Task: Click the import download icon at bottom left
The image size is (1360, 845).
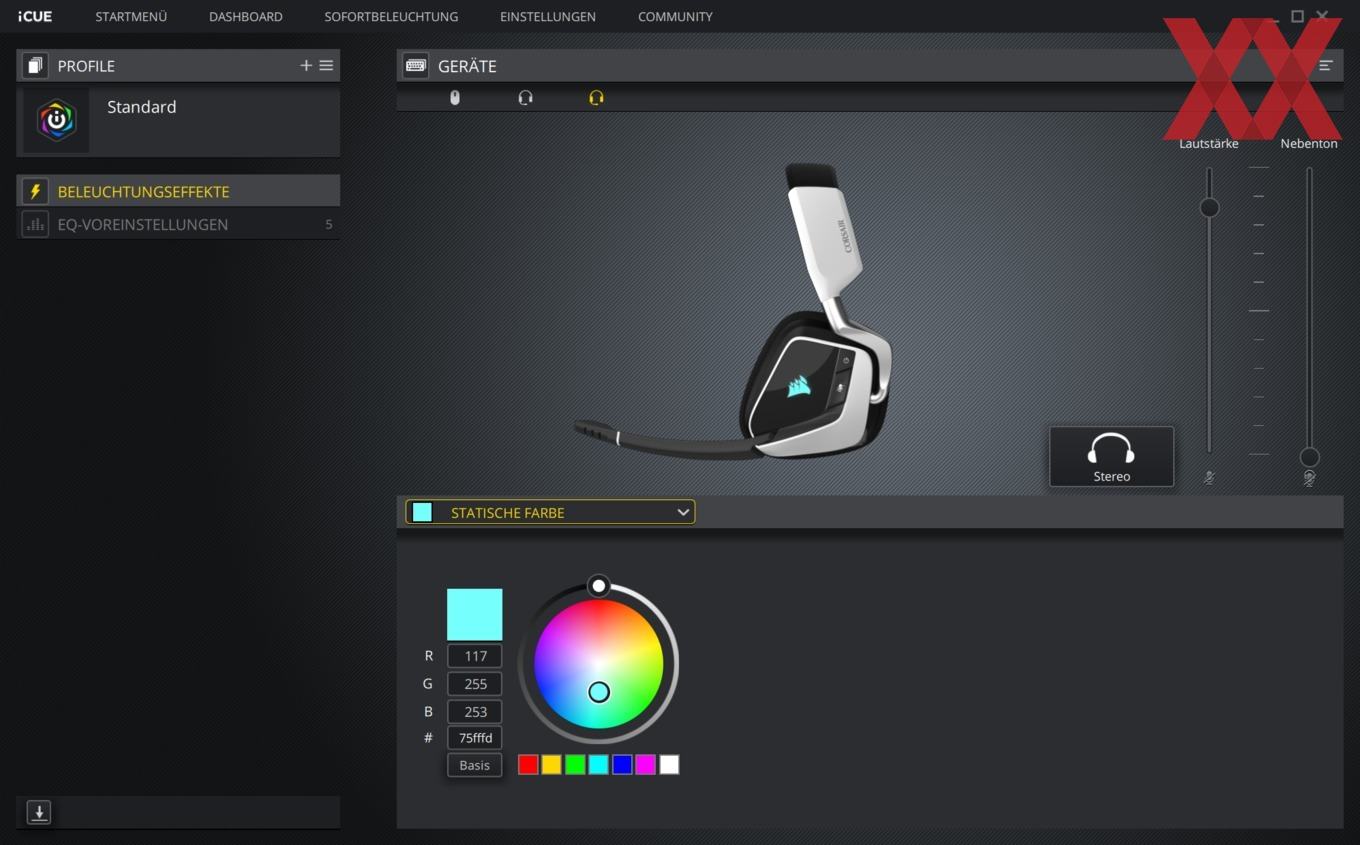Action: point(39,812)
